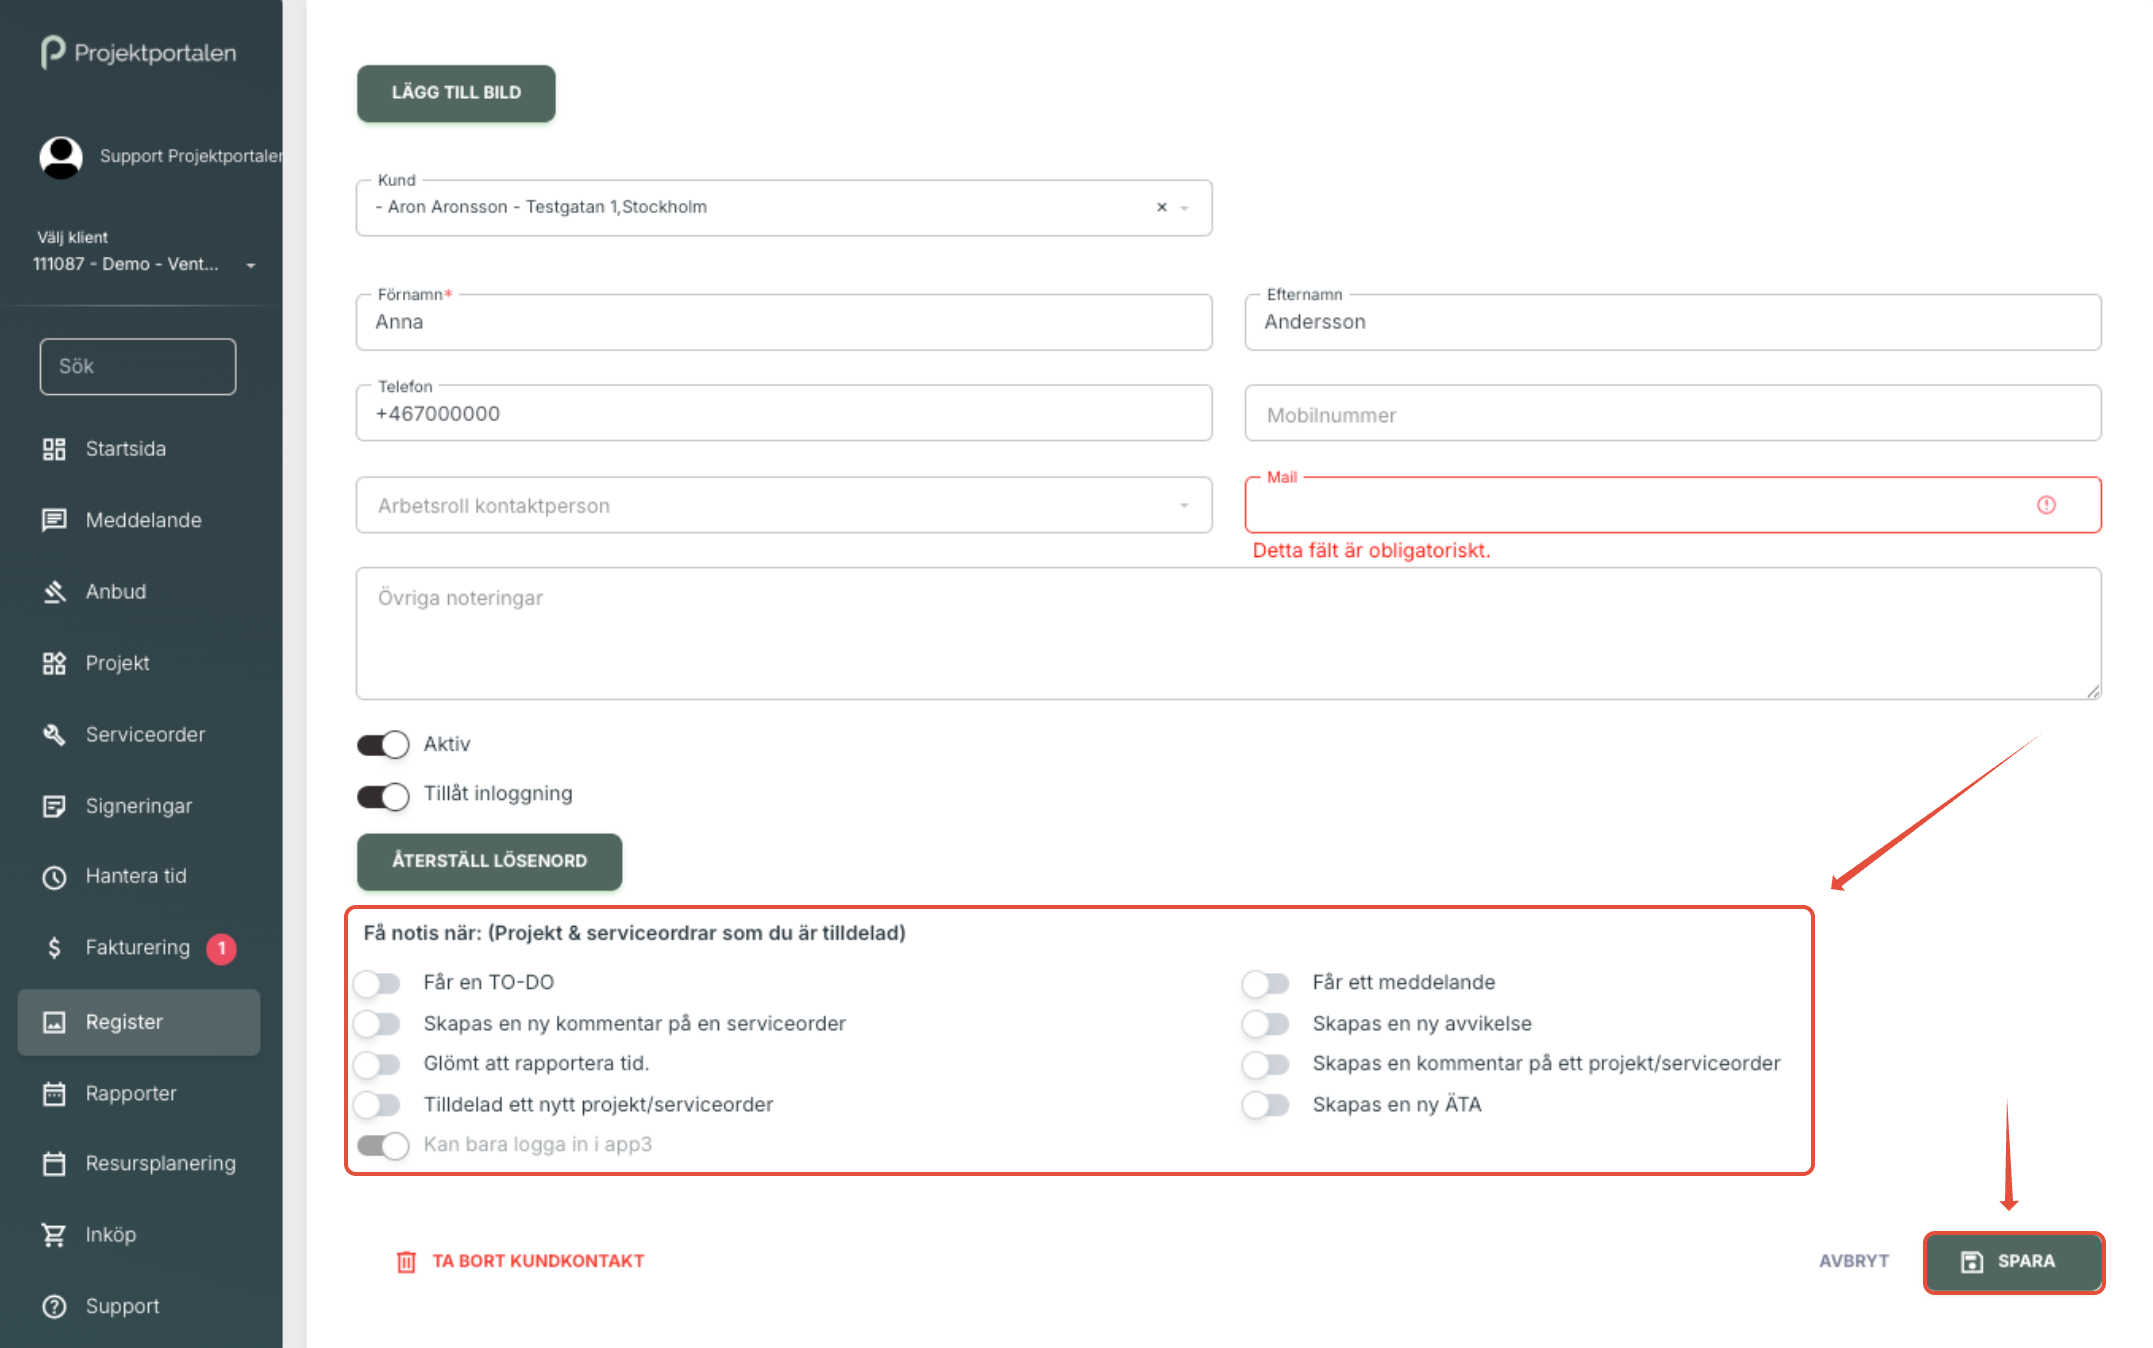Viewport: 2153px width, 1348px height.
Task: Click the Inköp shopping cart icon
Action: click(x=54, y=1235)
